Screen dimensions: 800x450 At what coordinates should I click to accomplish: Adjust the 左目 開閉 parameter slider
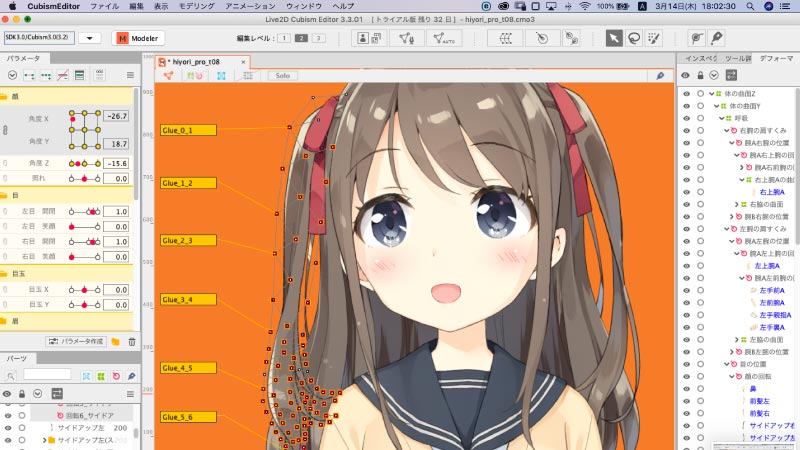85,211
